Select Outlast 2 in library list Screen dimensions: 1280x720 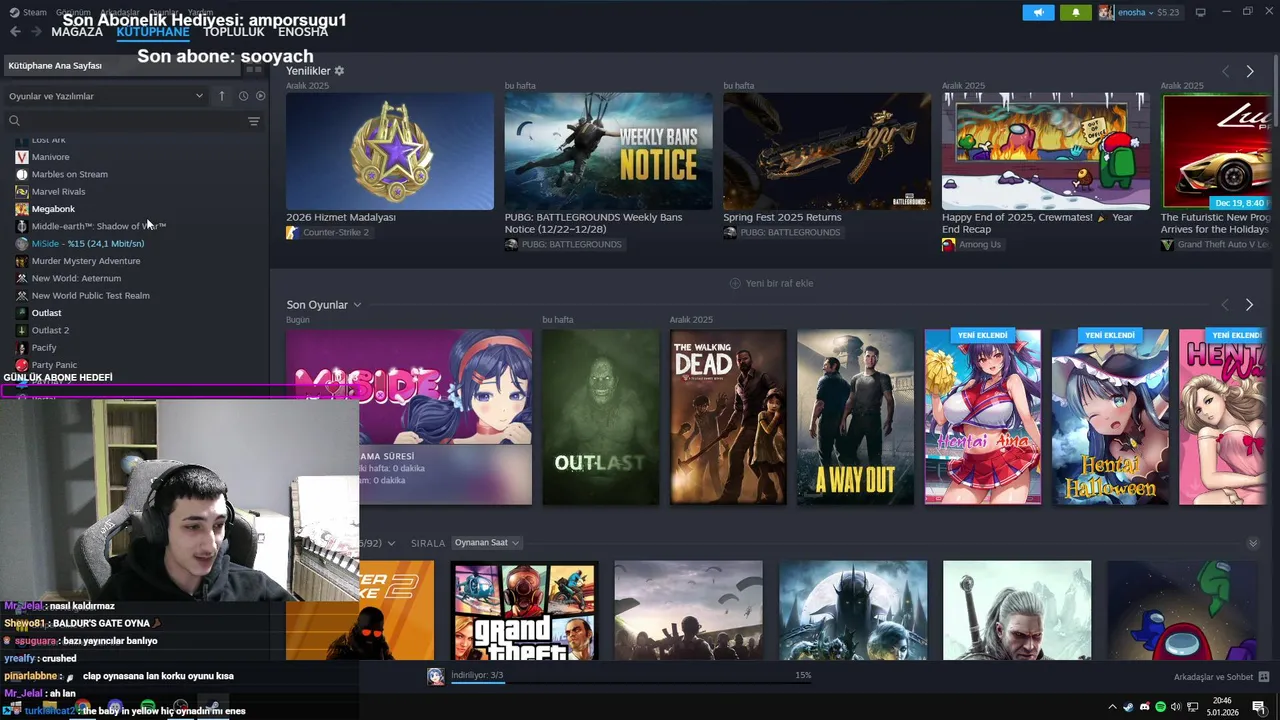50,330
